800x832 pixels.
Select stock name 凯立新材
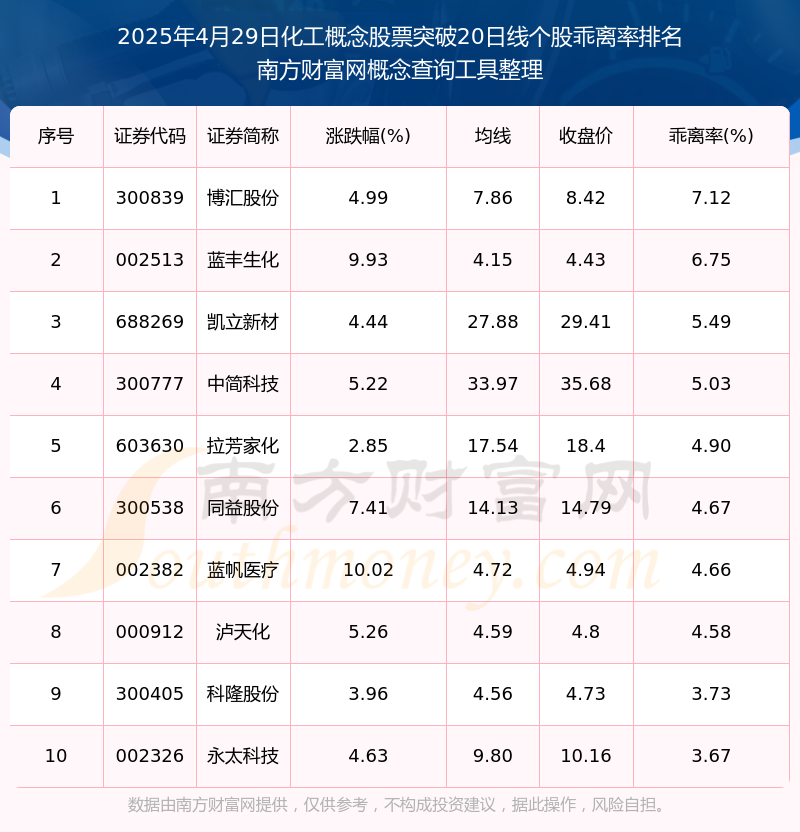[x=243, y=322]
